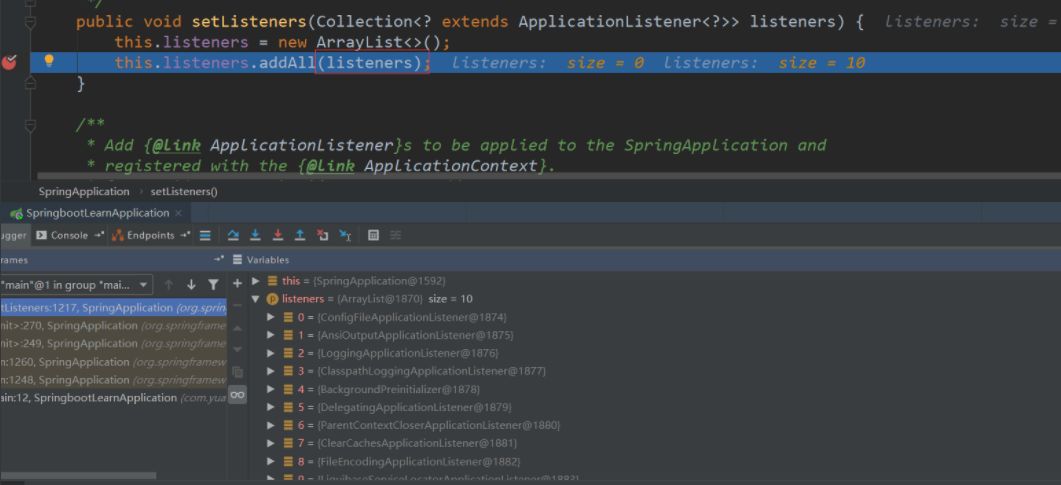
Task: Click the duplicate watch copy icon
Action: tap(237, 372)
